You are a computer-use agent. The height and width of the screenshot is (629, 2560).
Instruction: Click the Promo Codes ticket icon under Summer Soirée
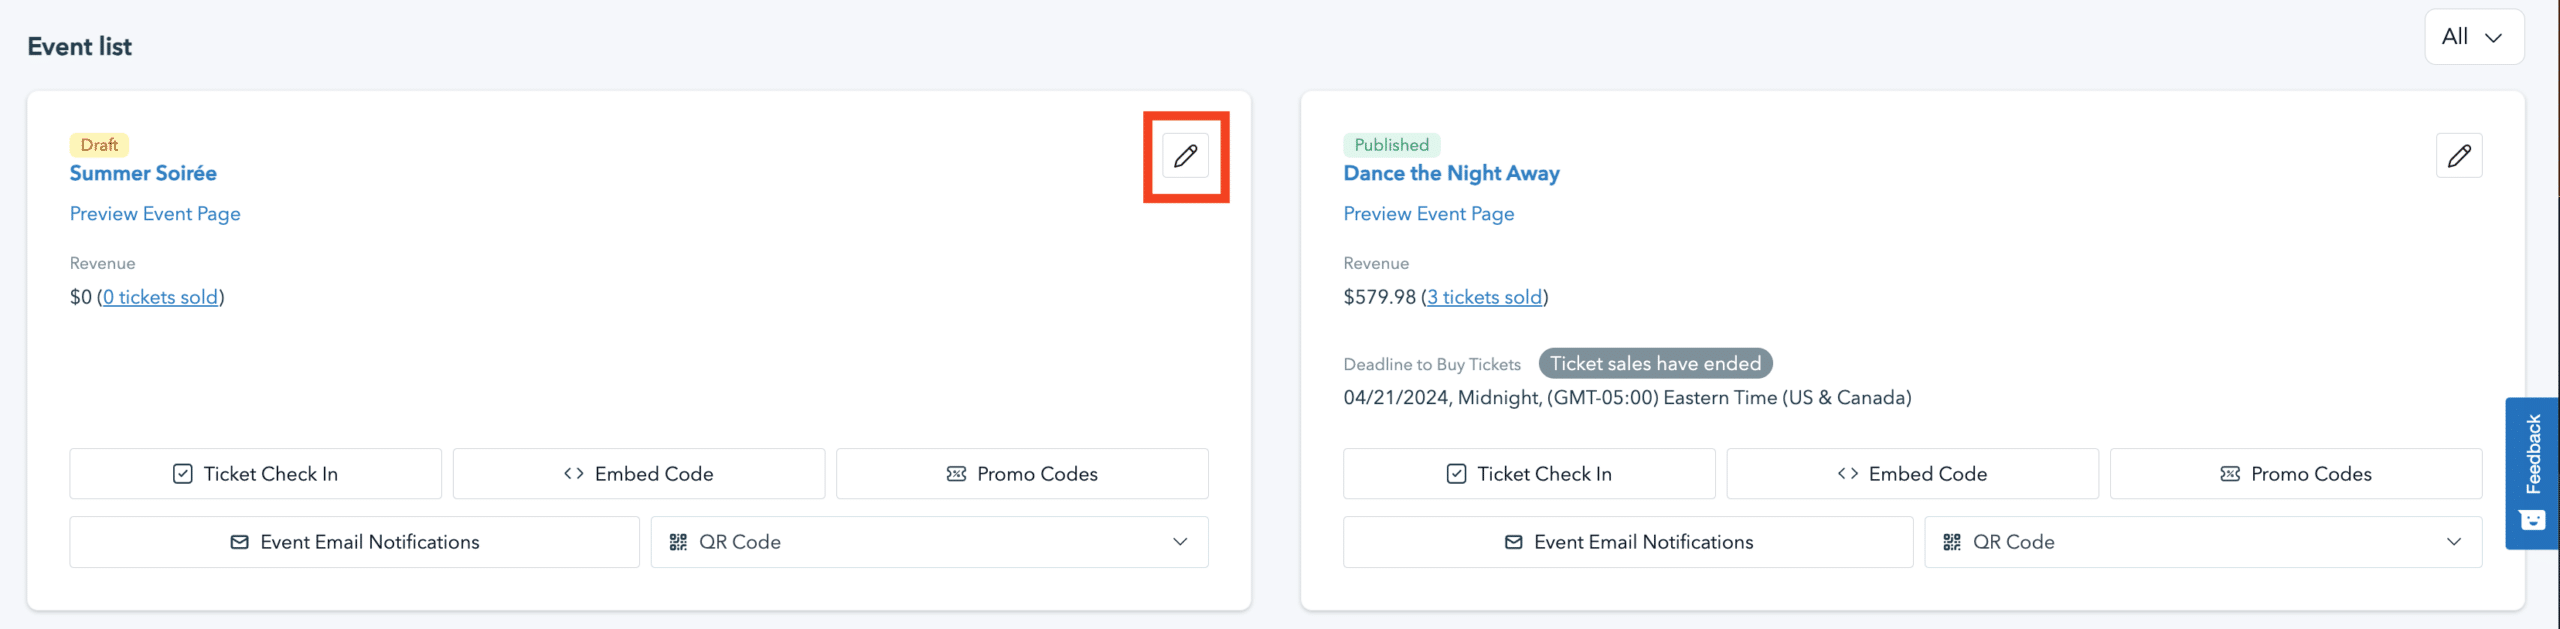956,473
